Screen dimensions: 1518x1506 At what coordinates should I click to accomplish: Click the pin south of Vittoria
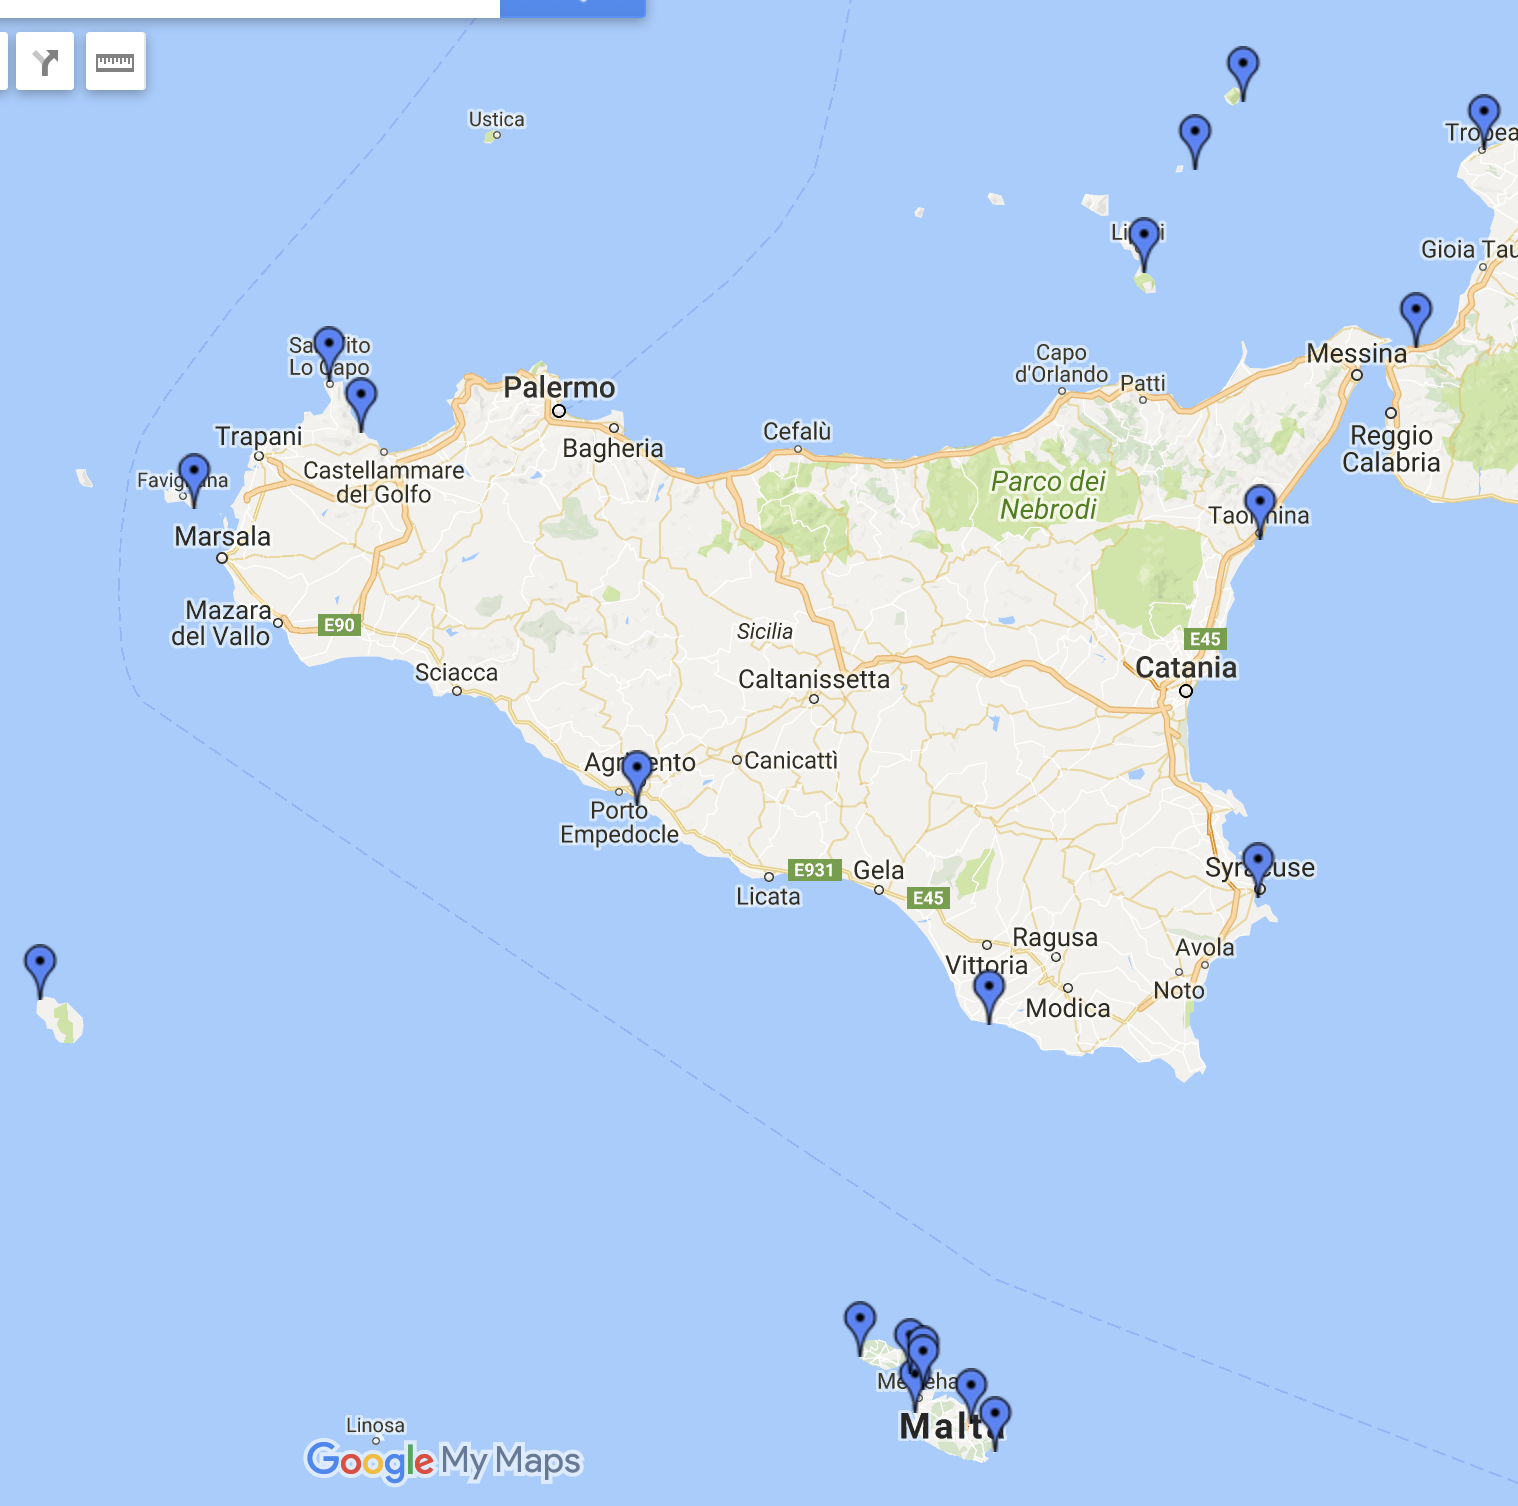pyautogui.click(x=988, y=991)
